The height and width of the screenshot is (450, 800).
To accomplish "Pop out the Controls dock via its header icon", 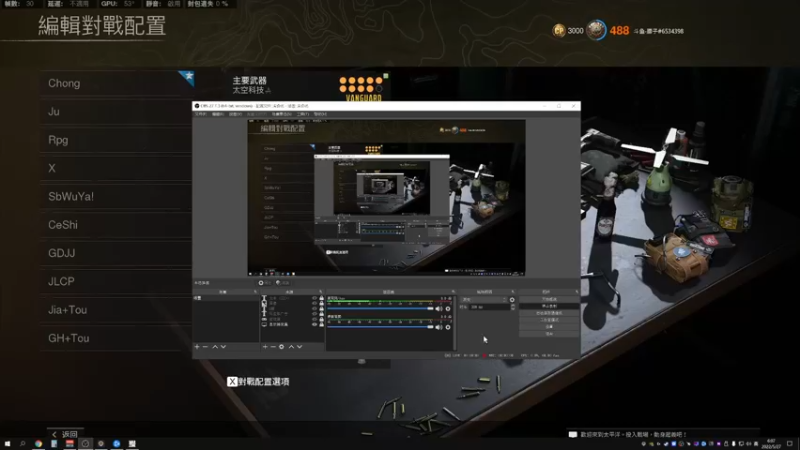I will click(577, 292).
